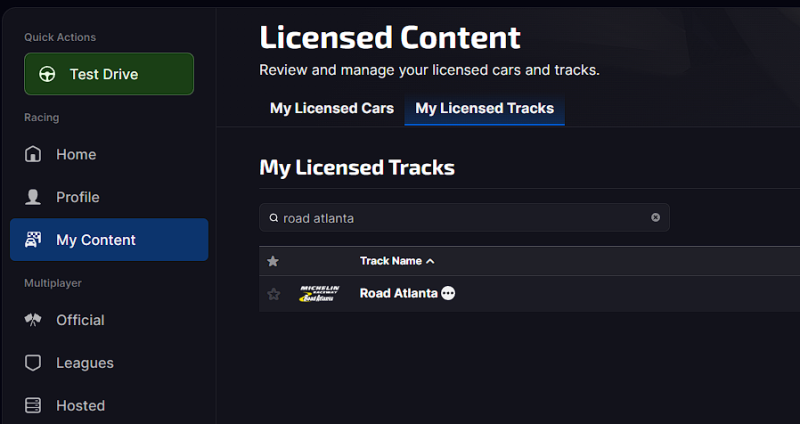Click into the track search field

tap(460, 218)
